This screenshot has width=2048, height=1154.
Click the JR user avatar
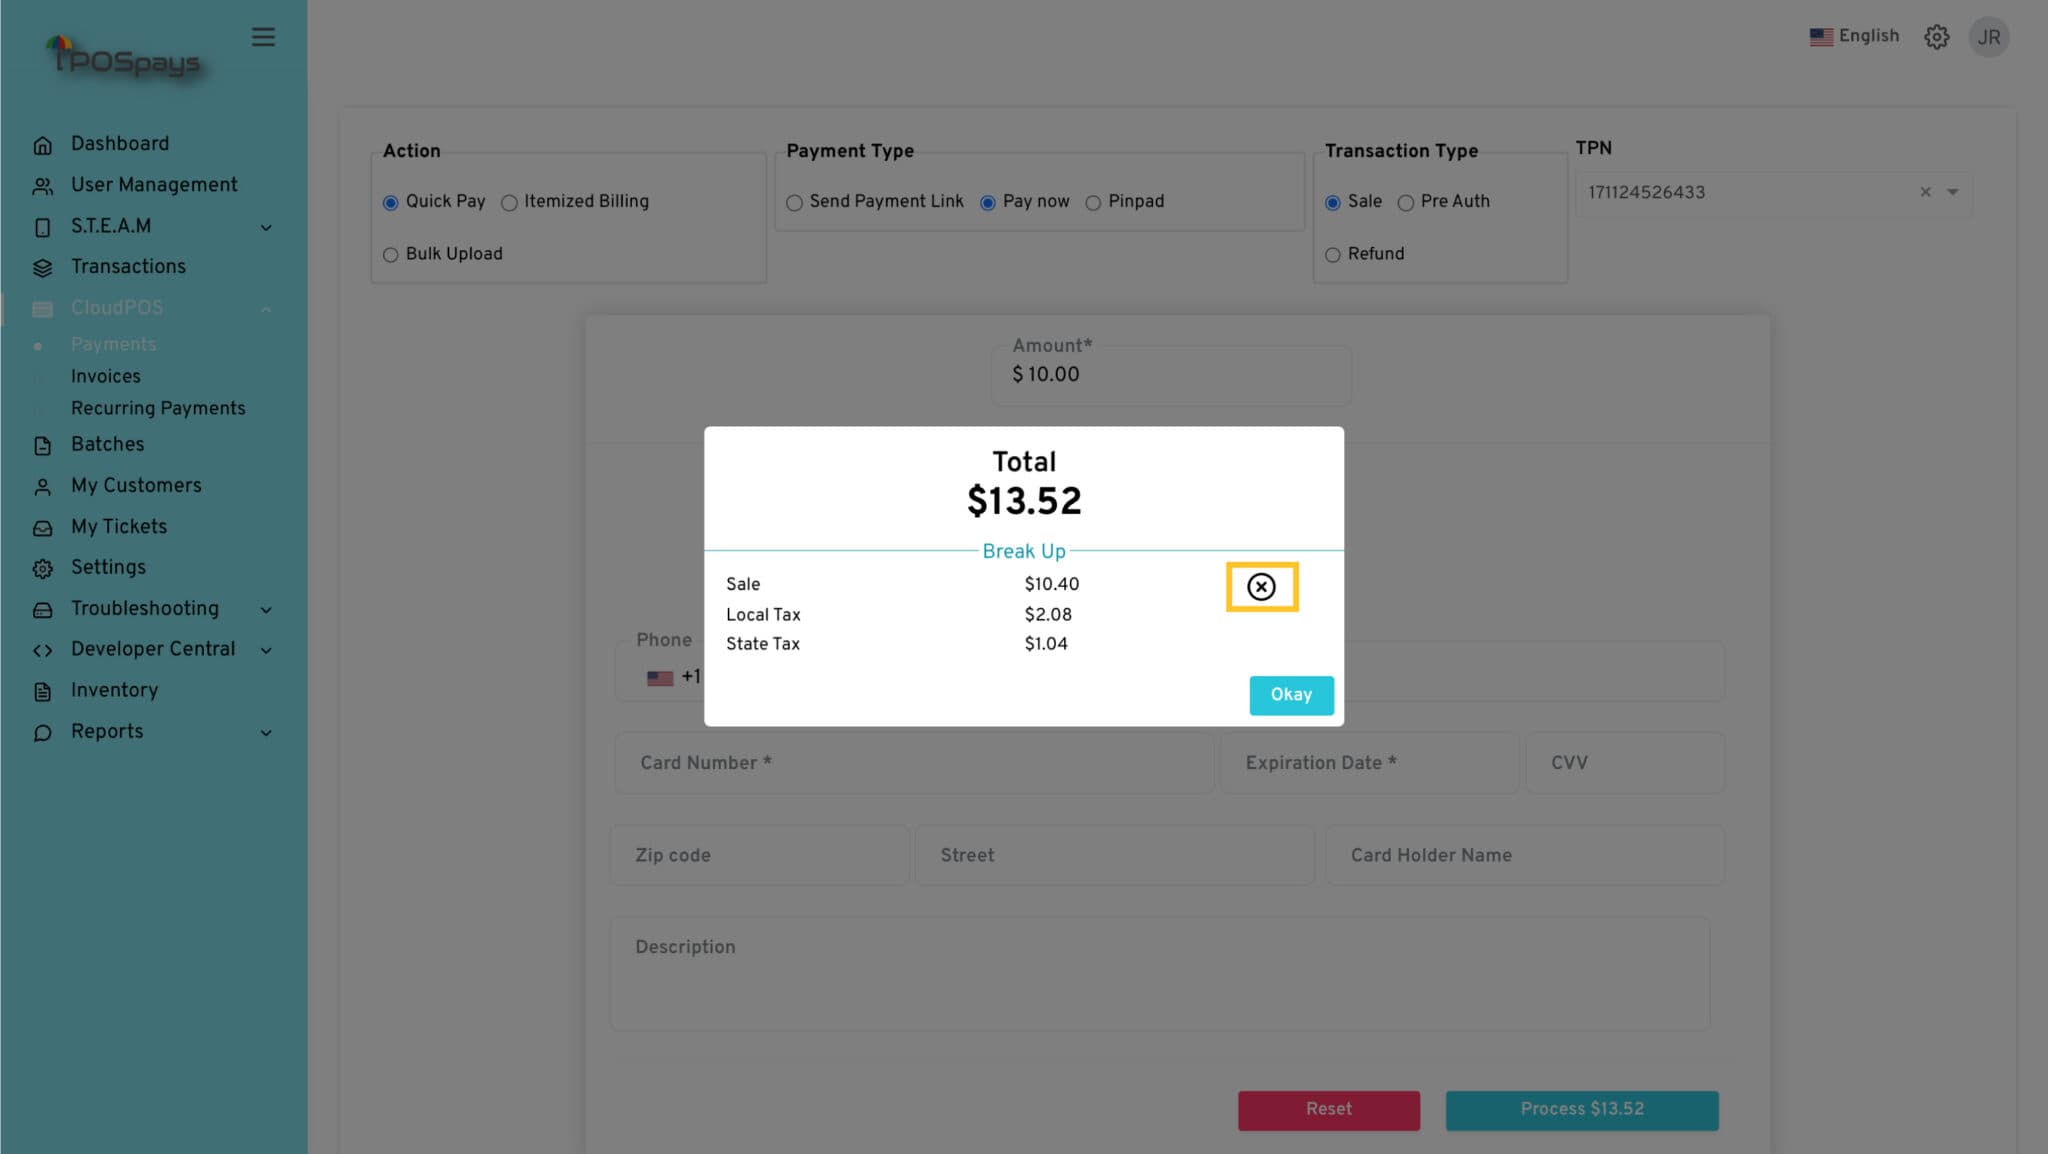1989,37
